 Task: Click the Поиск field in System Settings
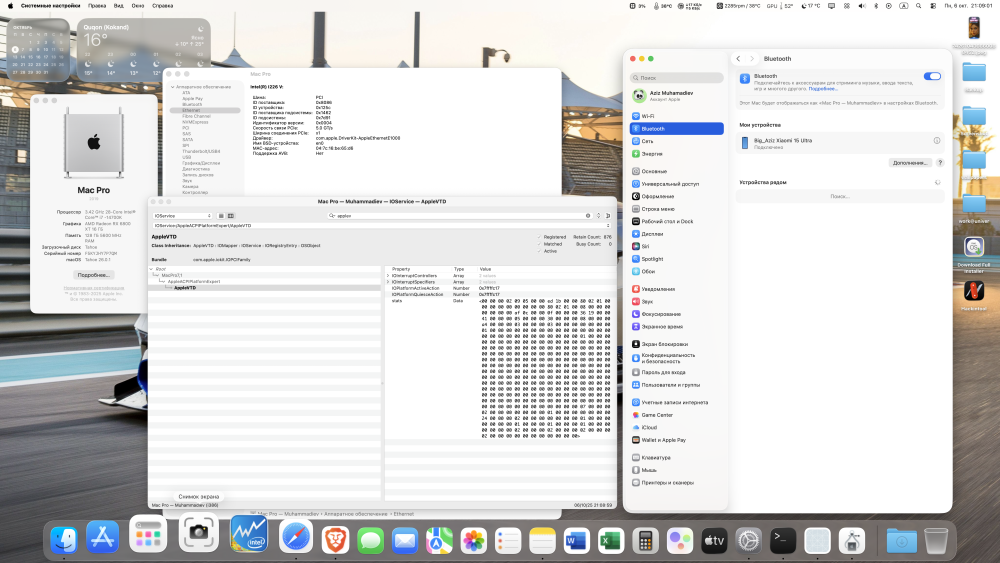(x=677, y=78)
